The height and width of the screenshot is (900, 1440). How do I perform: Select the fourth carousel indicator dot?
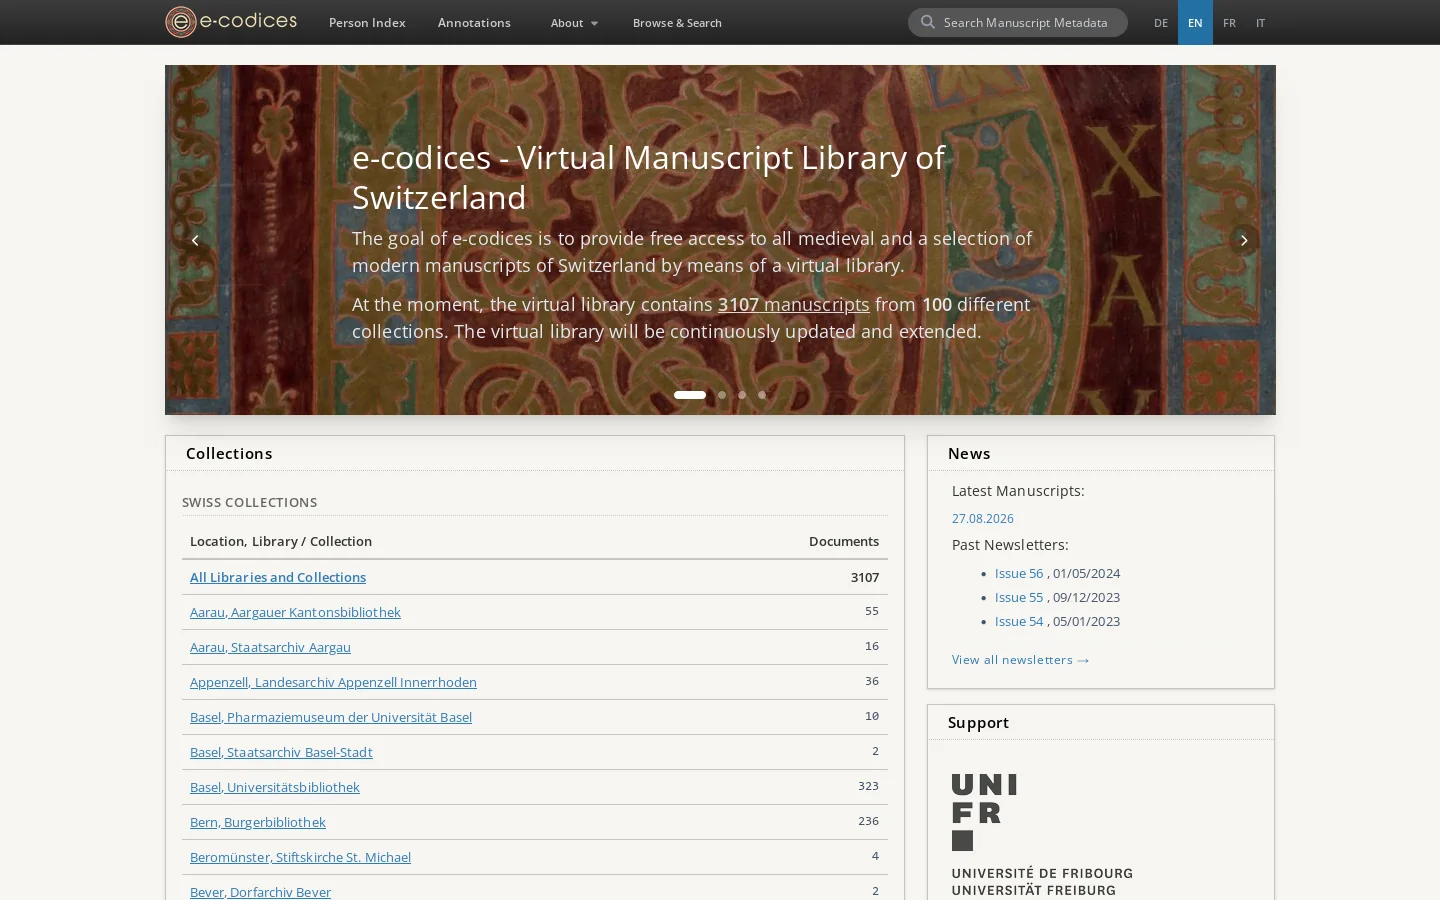click(x=762, y=395)
